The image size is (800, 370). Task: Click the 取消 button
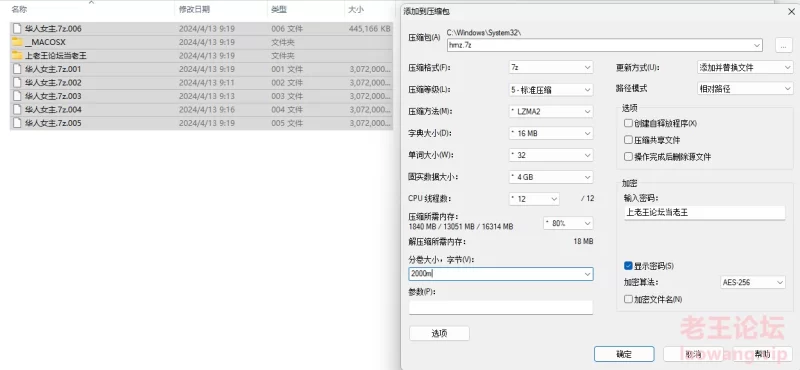[x=693, y=354]
